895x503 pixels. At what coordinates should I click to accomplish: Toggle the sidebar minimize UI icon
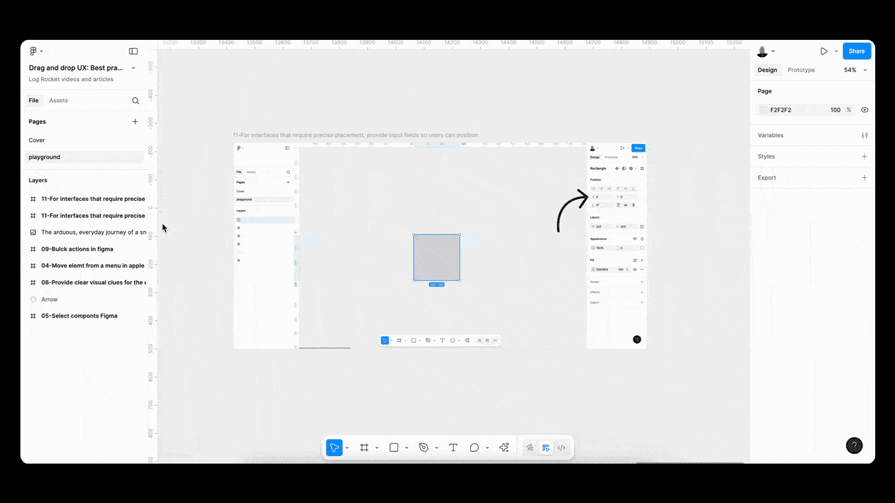coord(133,51)
